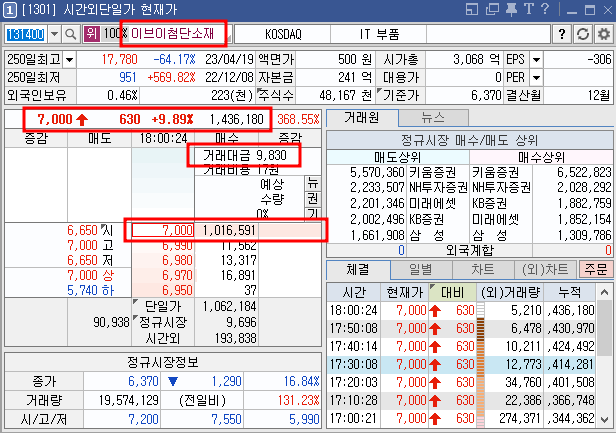Click the small 권 side button

point(313,199)
